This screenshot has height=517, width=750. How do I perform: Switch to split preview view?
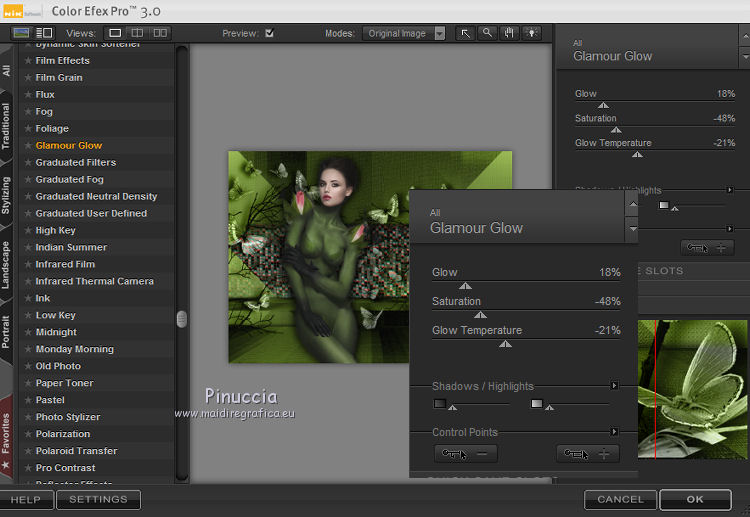pos(138,33)
